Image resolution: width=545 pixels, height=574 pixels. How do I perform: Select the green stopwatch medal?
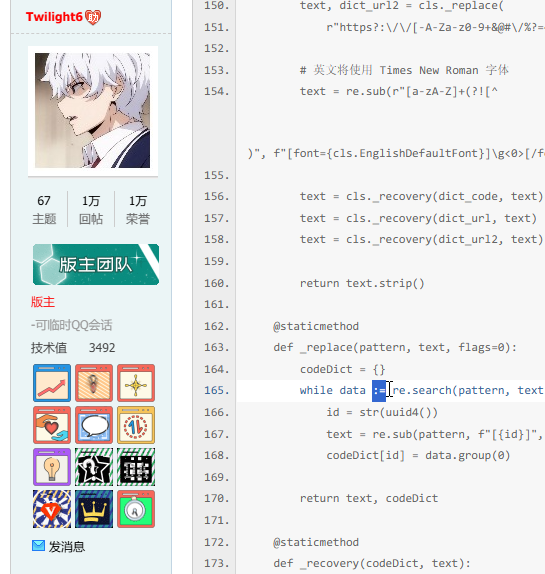point(136,509)
